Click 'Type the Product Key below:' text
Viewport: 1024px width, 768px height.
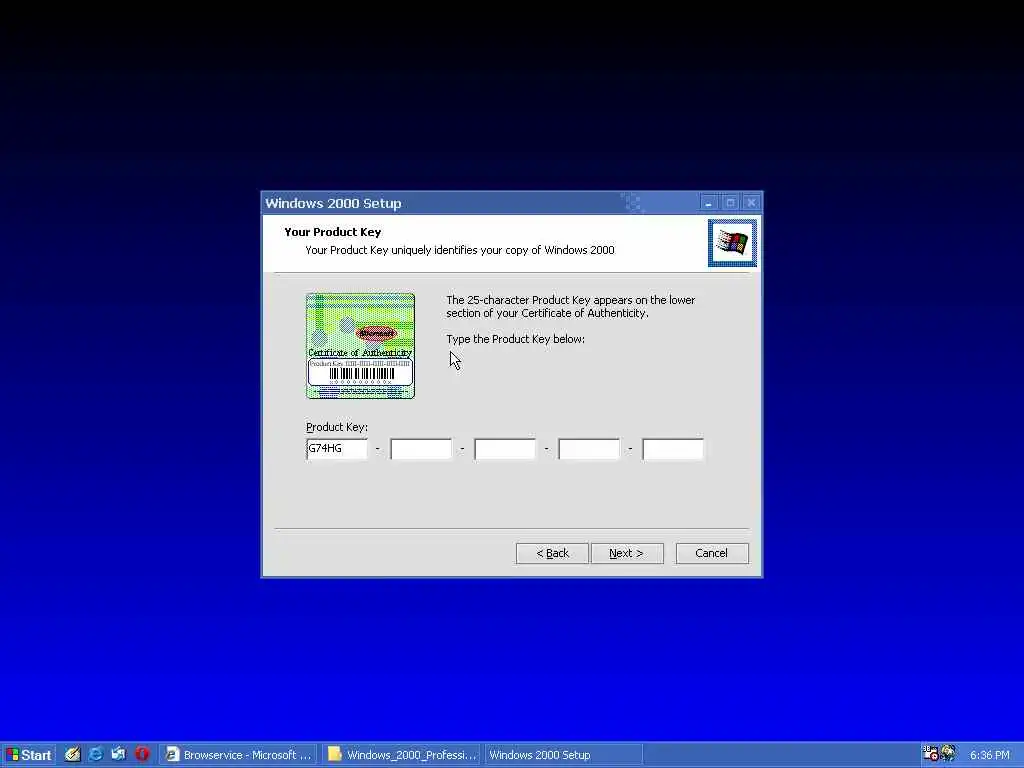click(515, 339)
